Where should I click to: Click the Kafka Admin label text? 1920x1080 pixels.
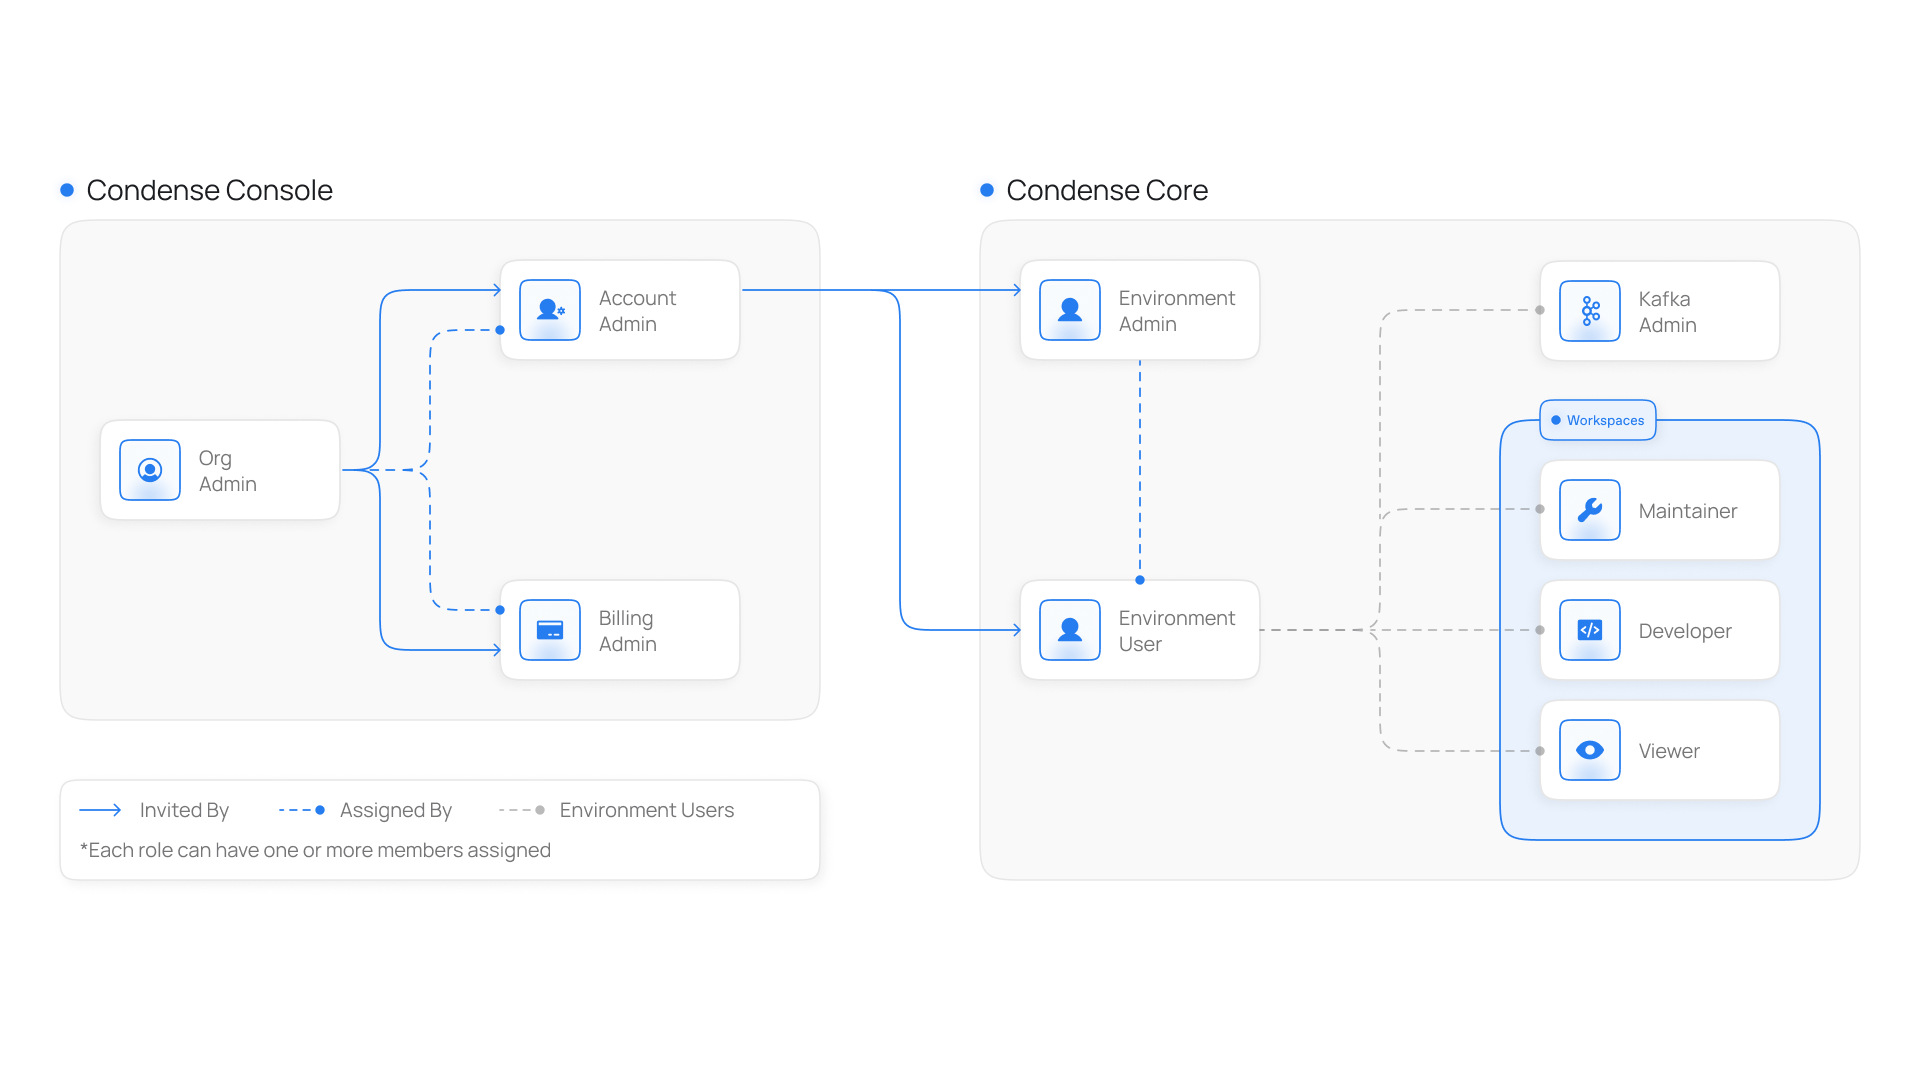(x=1668, y=312)
